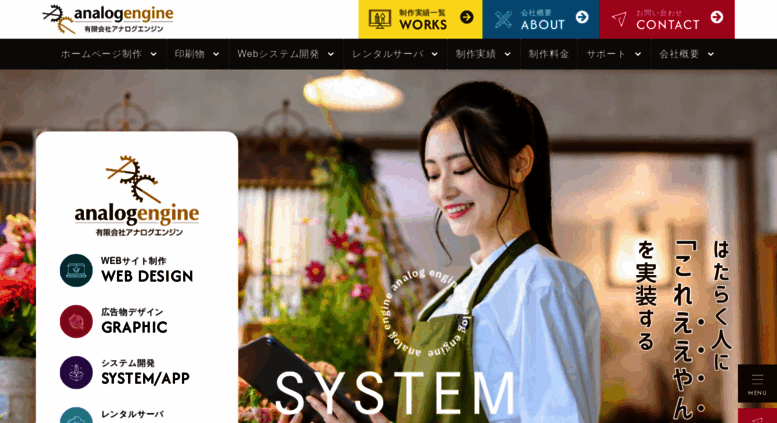
Task: Open the GRAPHIC 広告物デザイン link text
Action: click(134, 321)
